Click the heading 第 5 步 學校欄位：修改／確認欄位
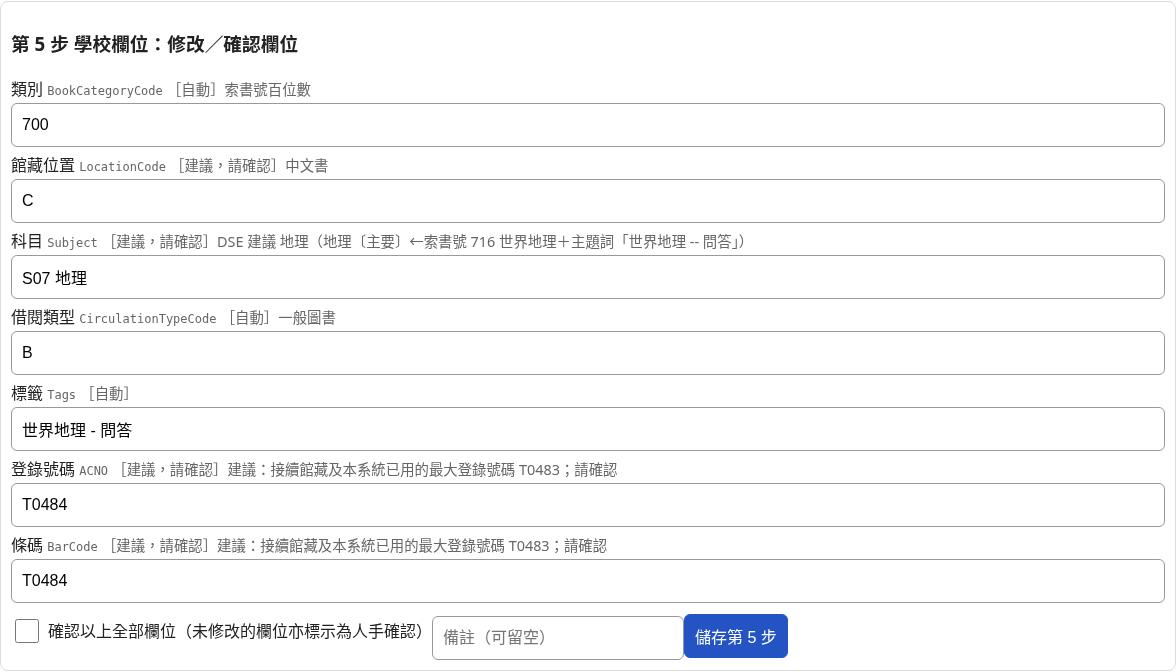The image size is (1176, 672). click(x=154, y=44)
